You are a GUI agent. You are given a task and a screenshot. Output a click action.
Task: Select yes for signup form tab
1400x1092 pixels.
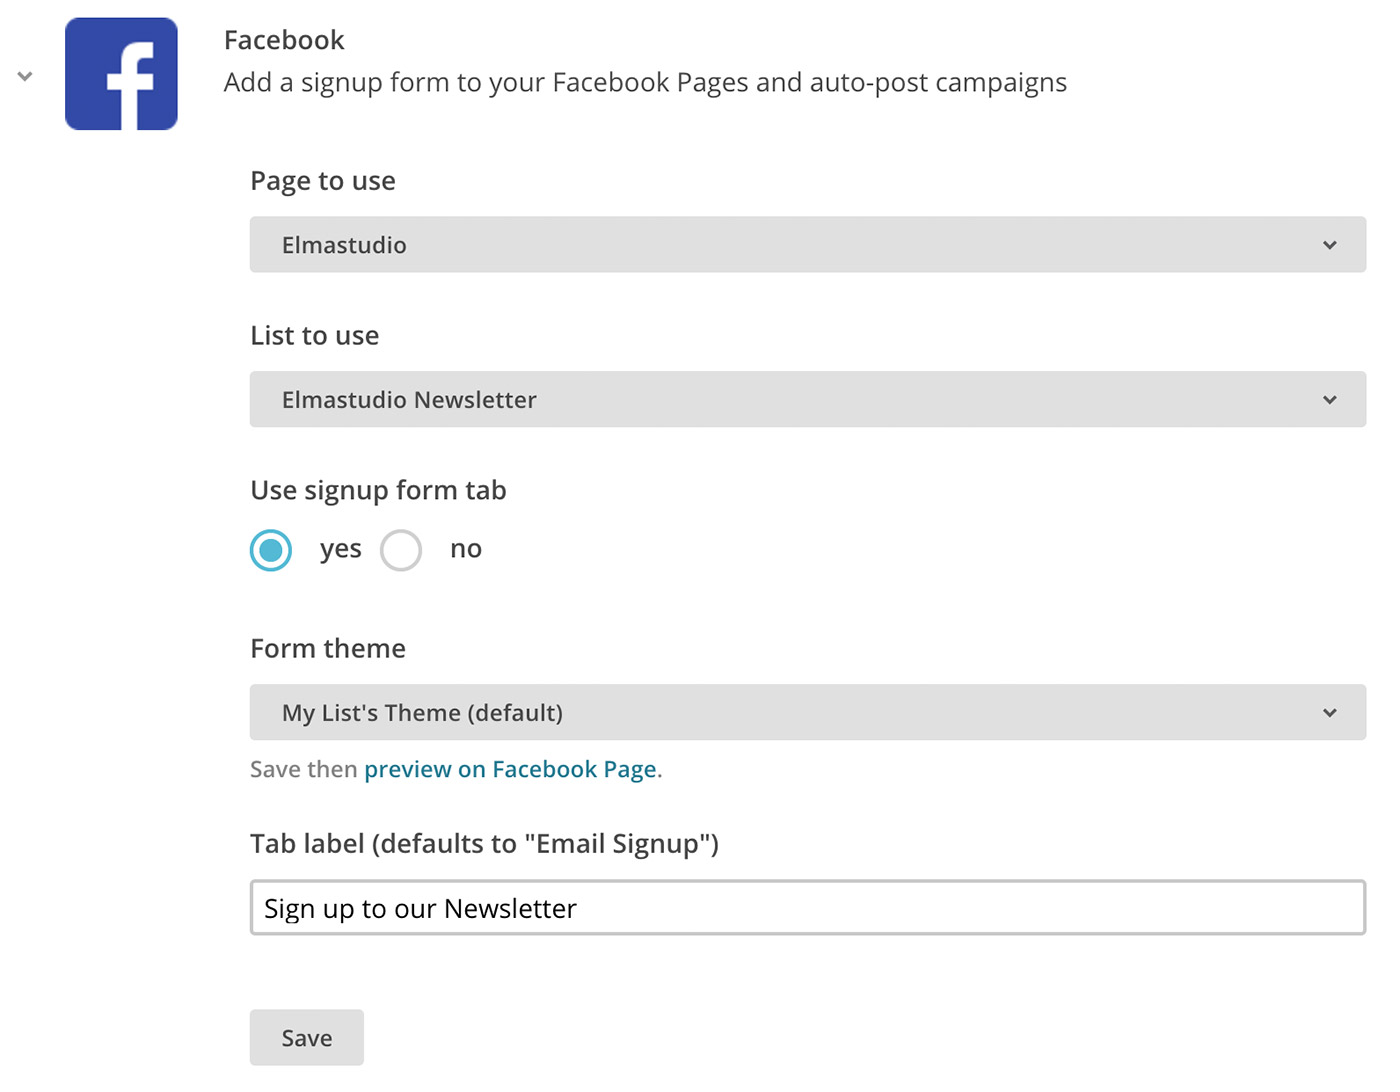click(271, 550)
